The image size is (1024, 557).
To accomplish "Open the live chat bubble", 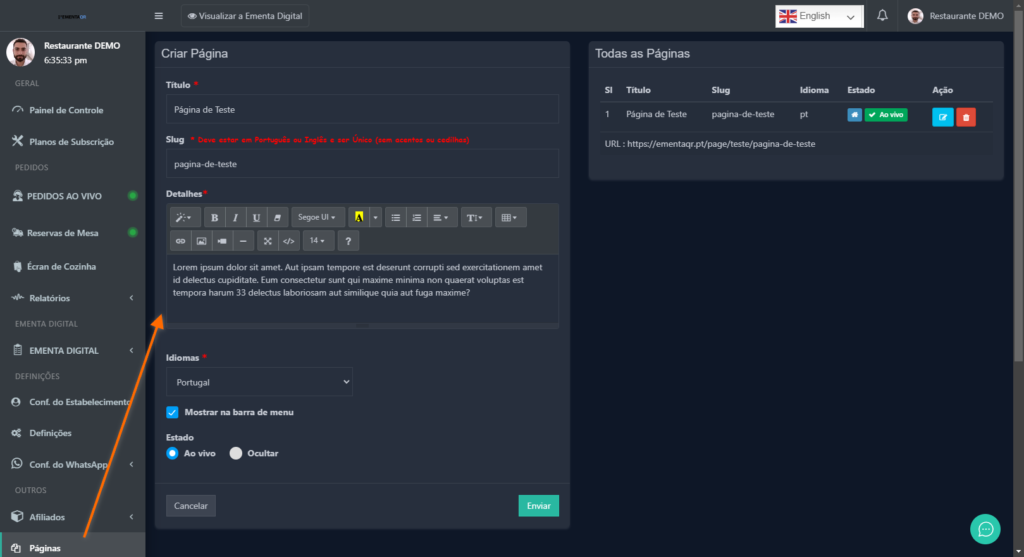I will [x=985, y=529].
